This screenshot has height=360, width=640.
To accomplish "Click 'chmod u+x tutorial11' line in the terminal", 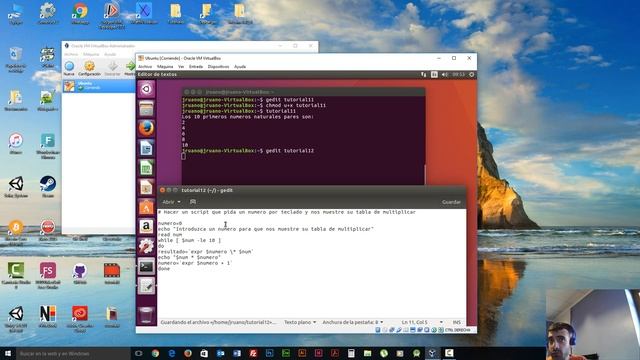I will (296, 105).
